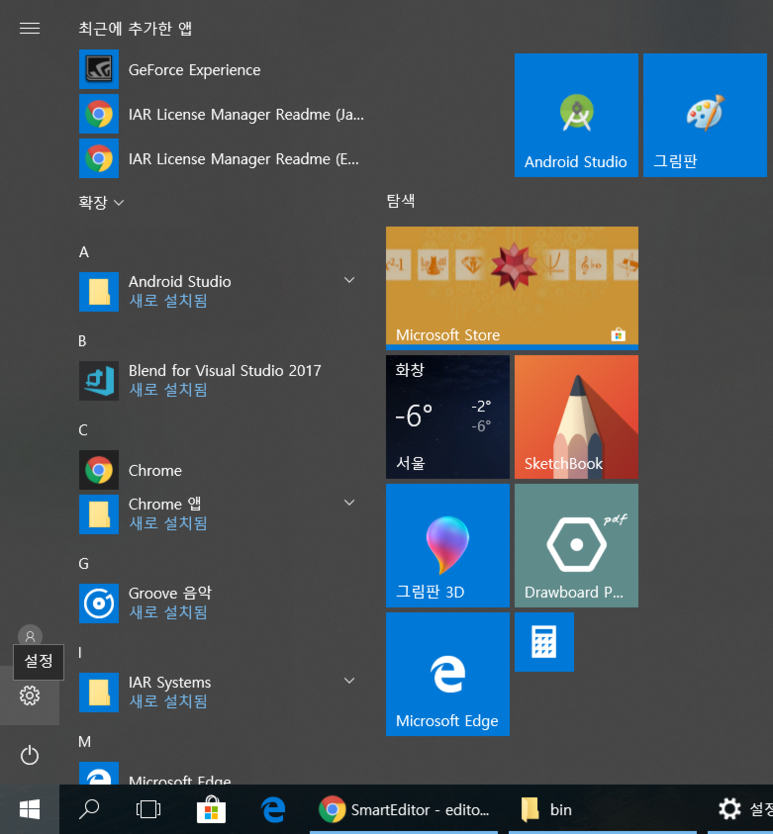This screenshot has height=834, width=773.
Task: Open IAR License Manager Readme (E...)
Action: (x=222, y=159)
